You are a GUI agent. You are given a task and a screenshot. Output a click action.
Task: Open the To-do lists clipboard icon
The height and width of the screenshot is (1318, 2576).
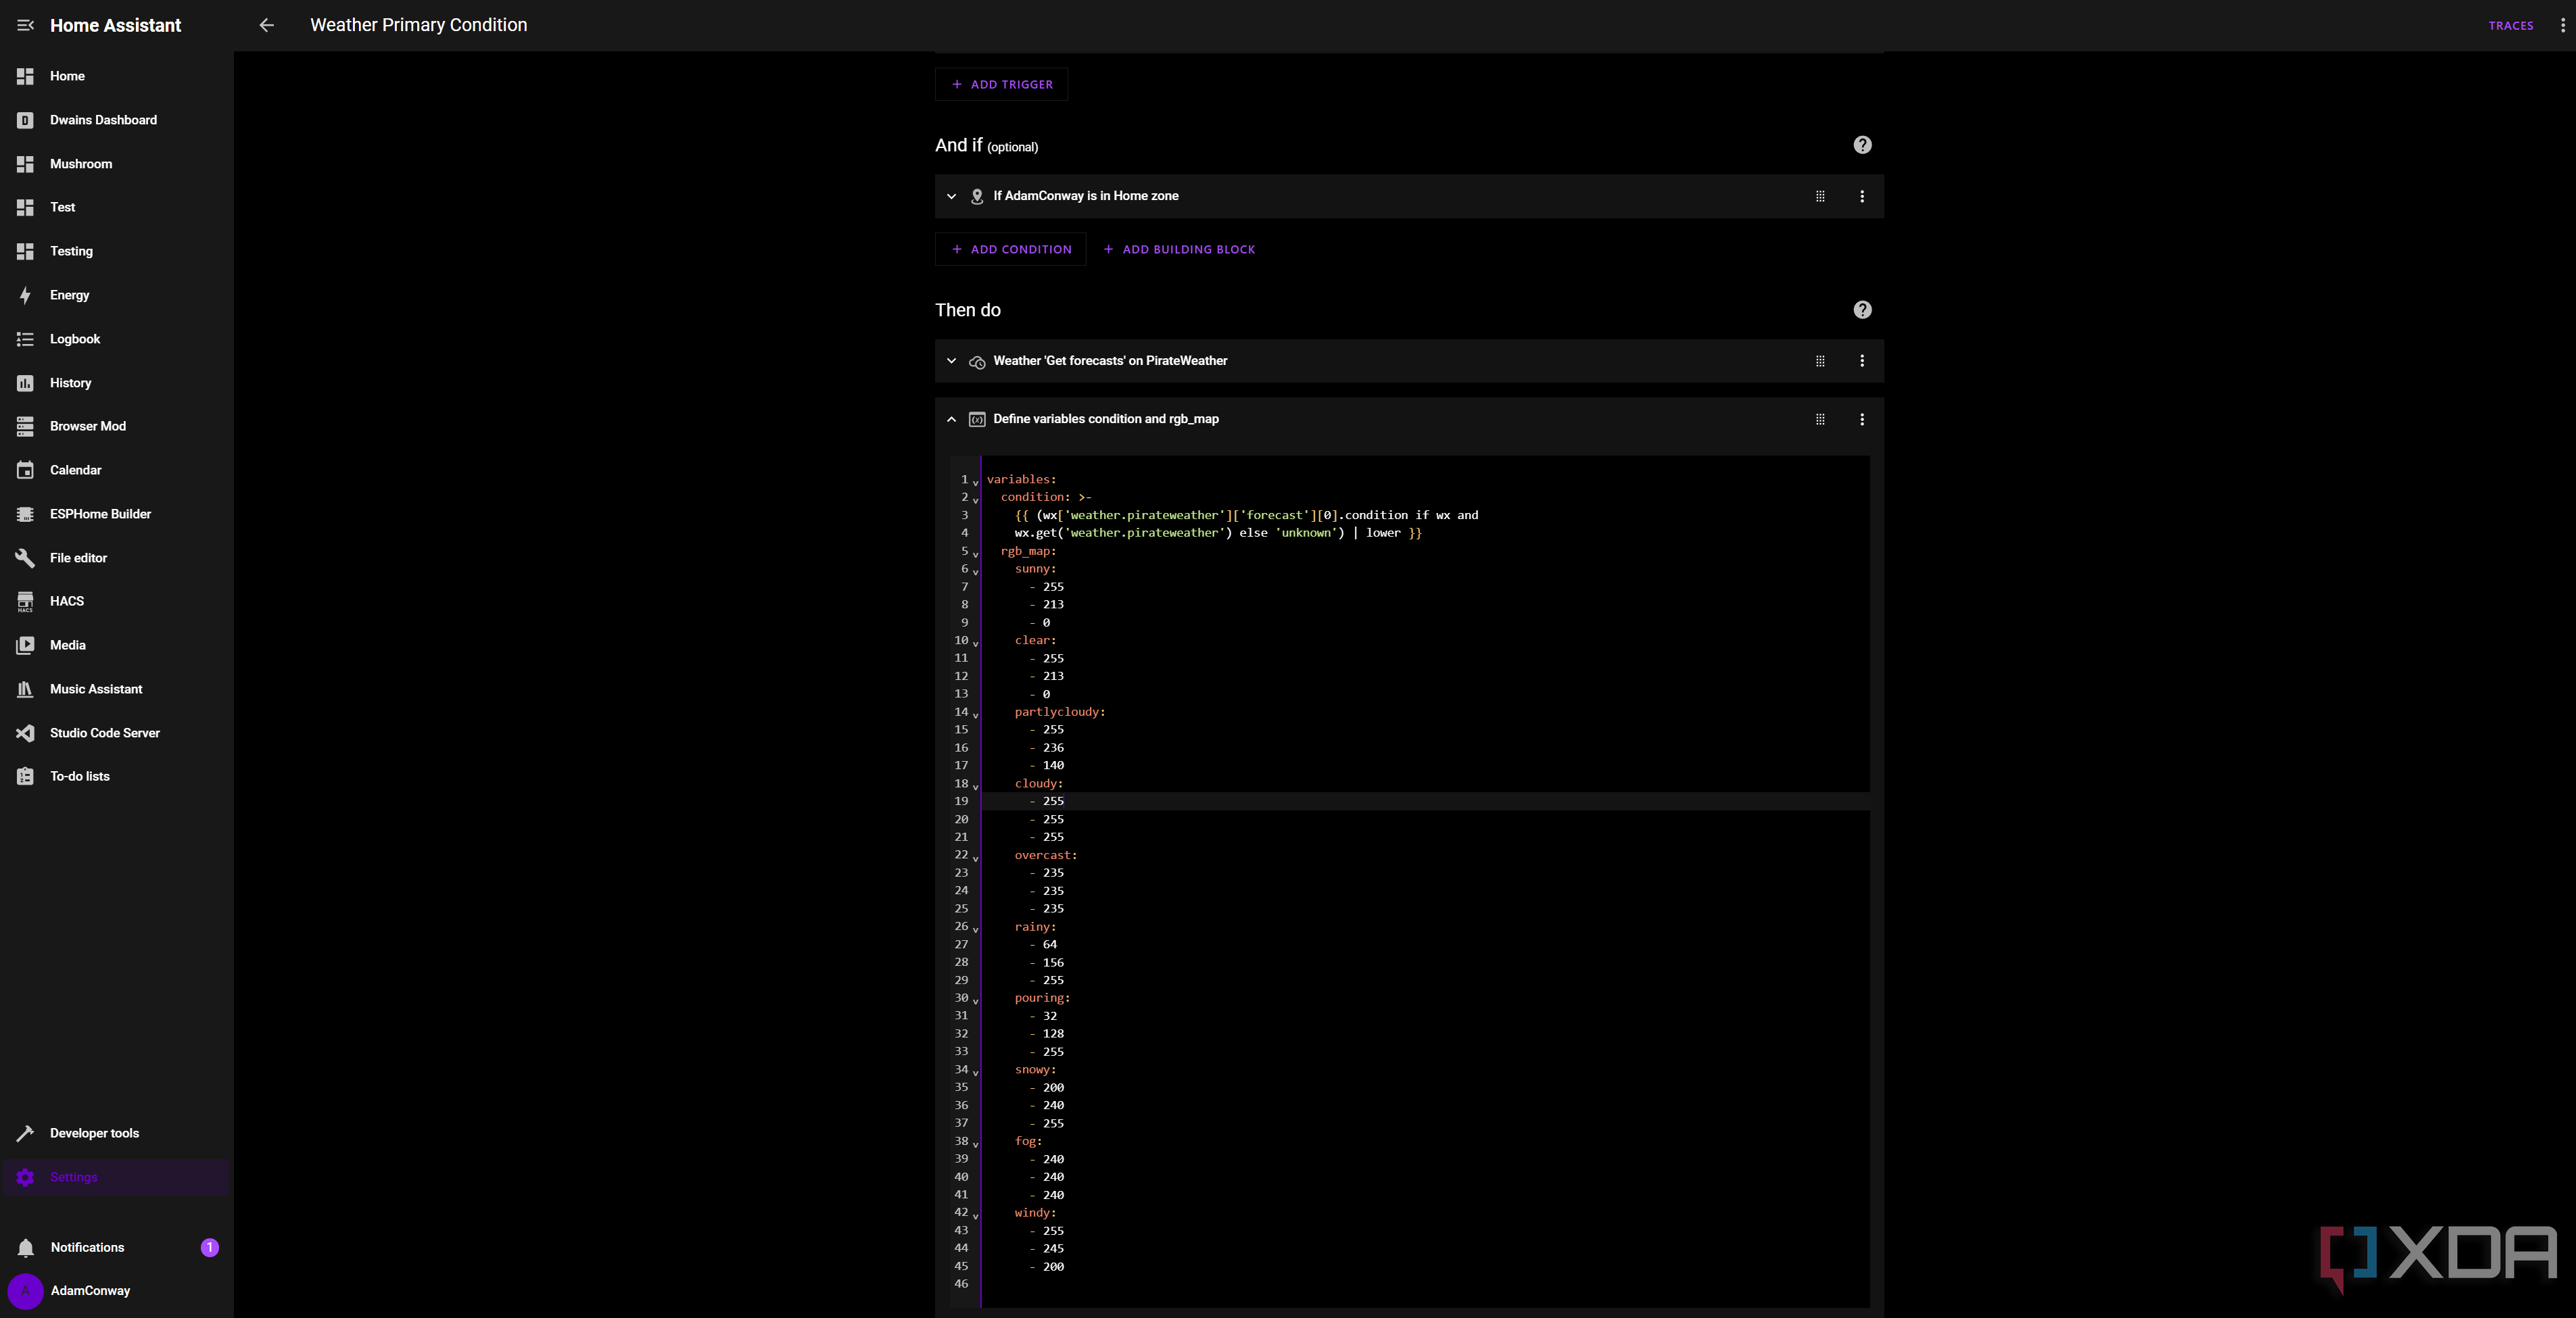tap(25, 776)
